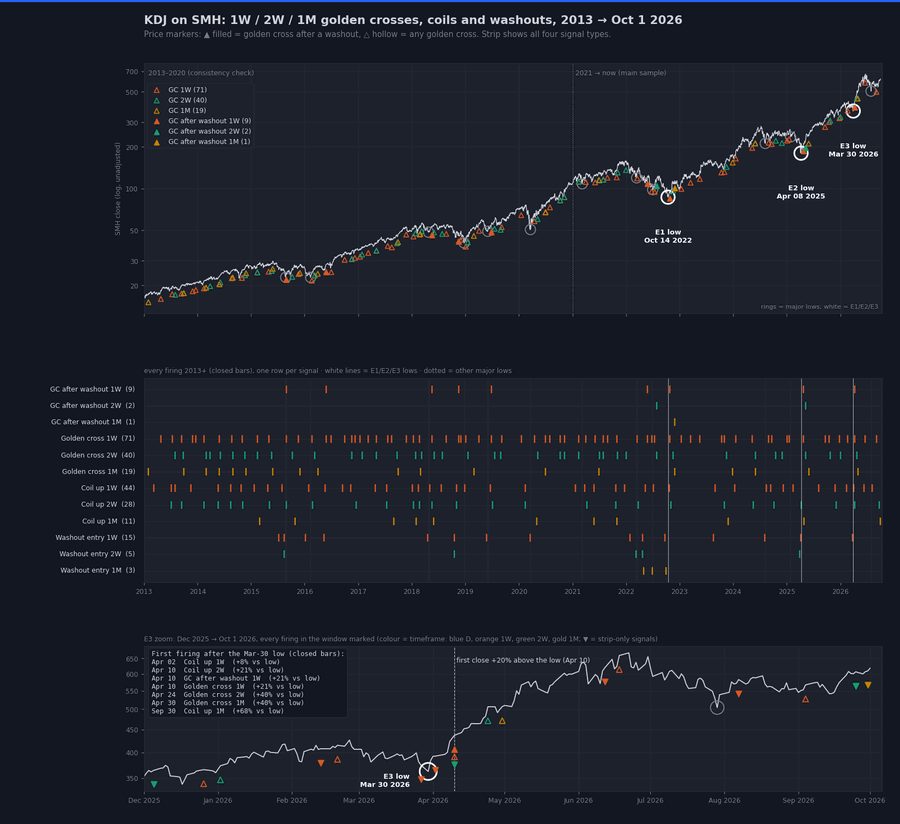The height and width of the screenshot is (824, 900).
Task: Click green down-triangle near Oct 2026
Action: [x=856, y=686]
